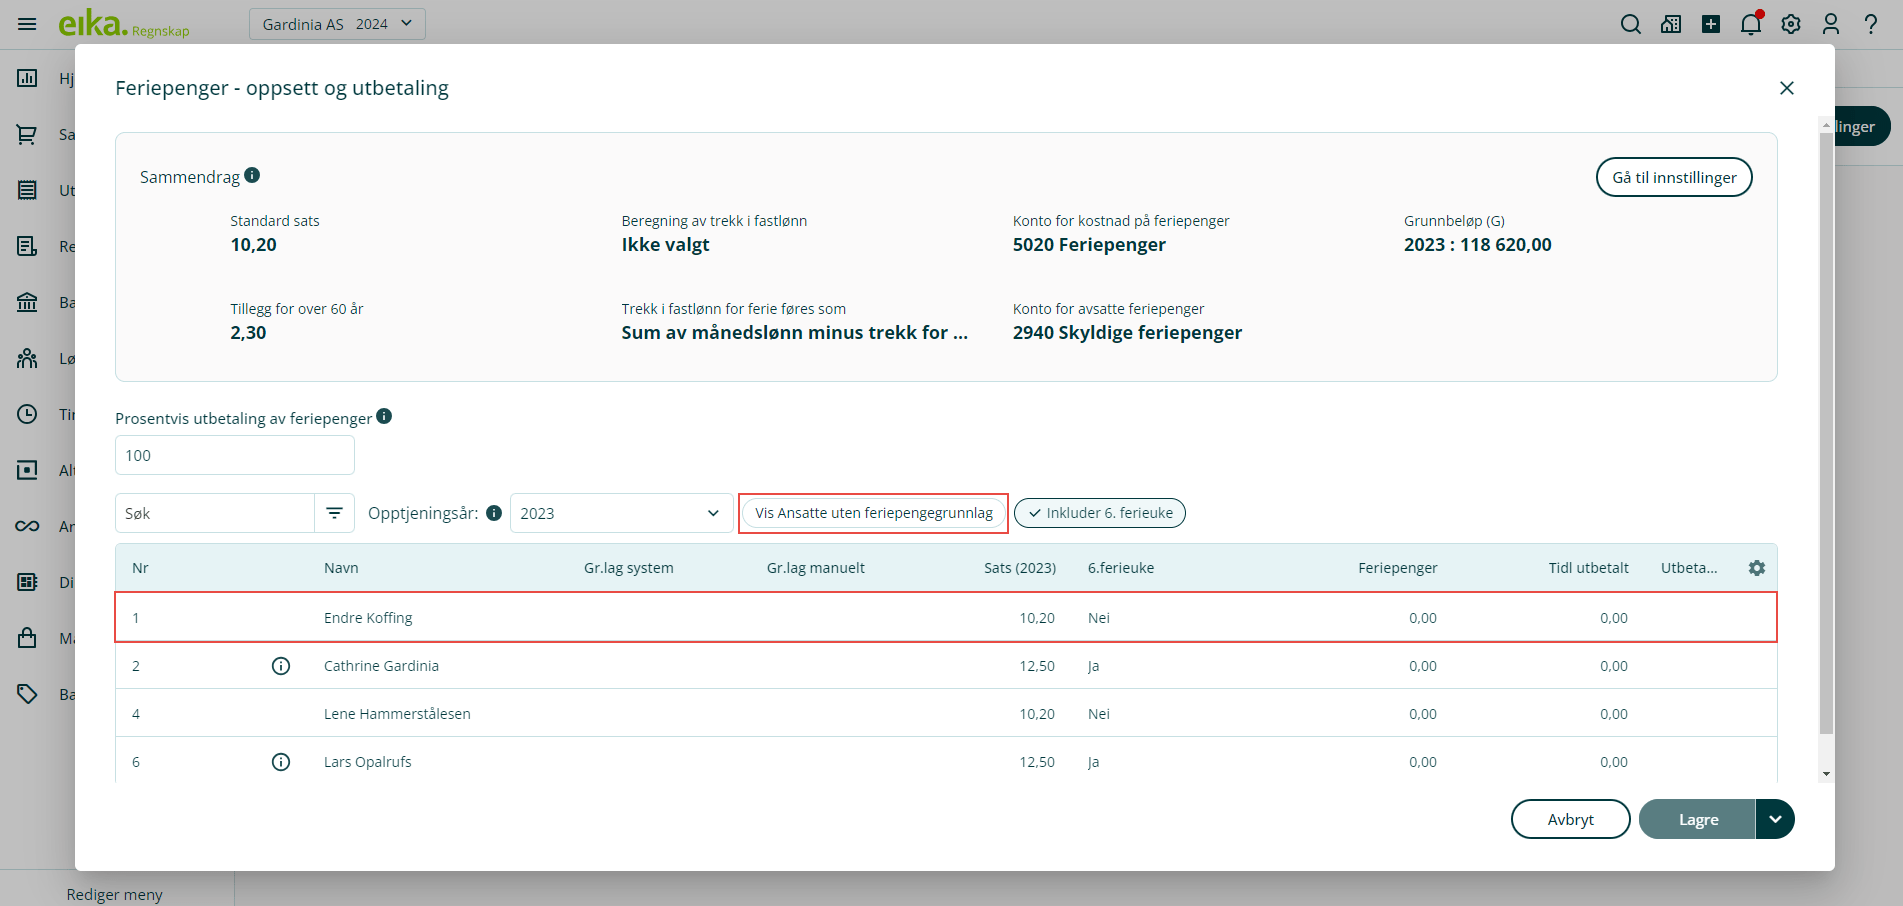Click the search magnifier icon in top bar

click(1630, 24)
